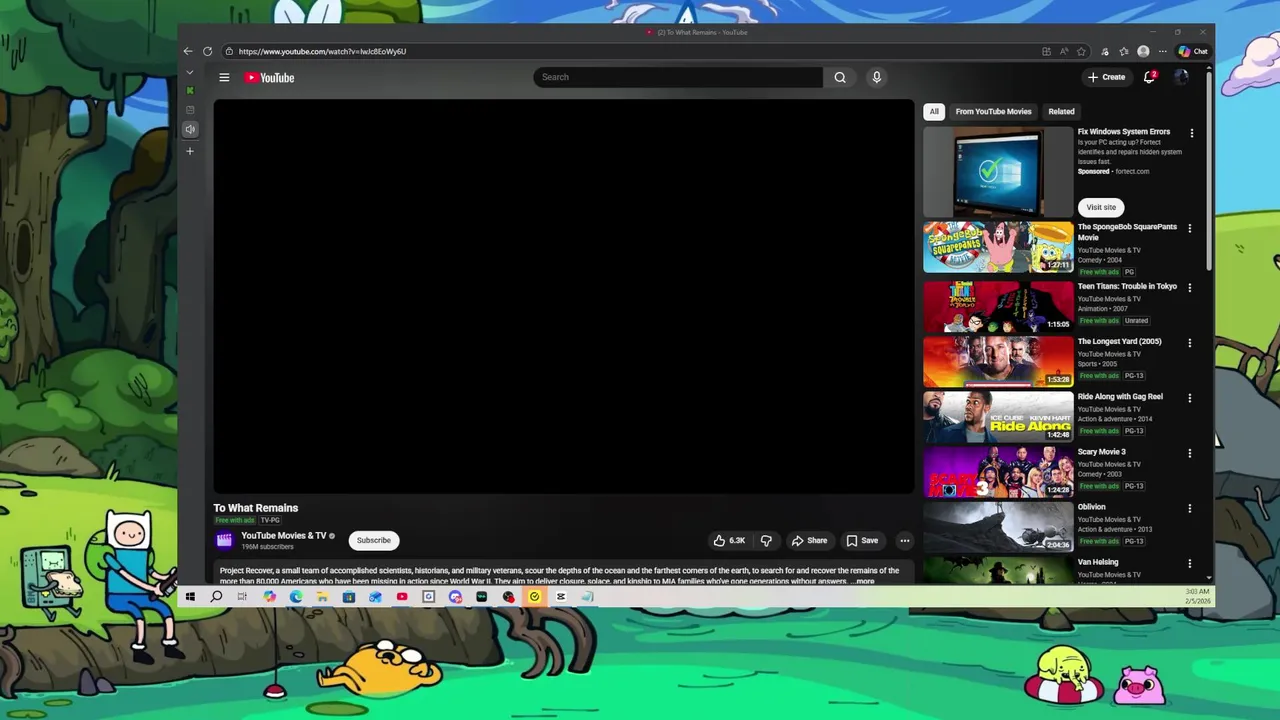Share the To What Remains video
1280x720 pixels.
coord(809,540)
